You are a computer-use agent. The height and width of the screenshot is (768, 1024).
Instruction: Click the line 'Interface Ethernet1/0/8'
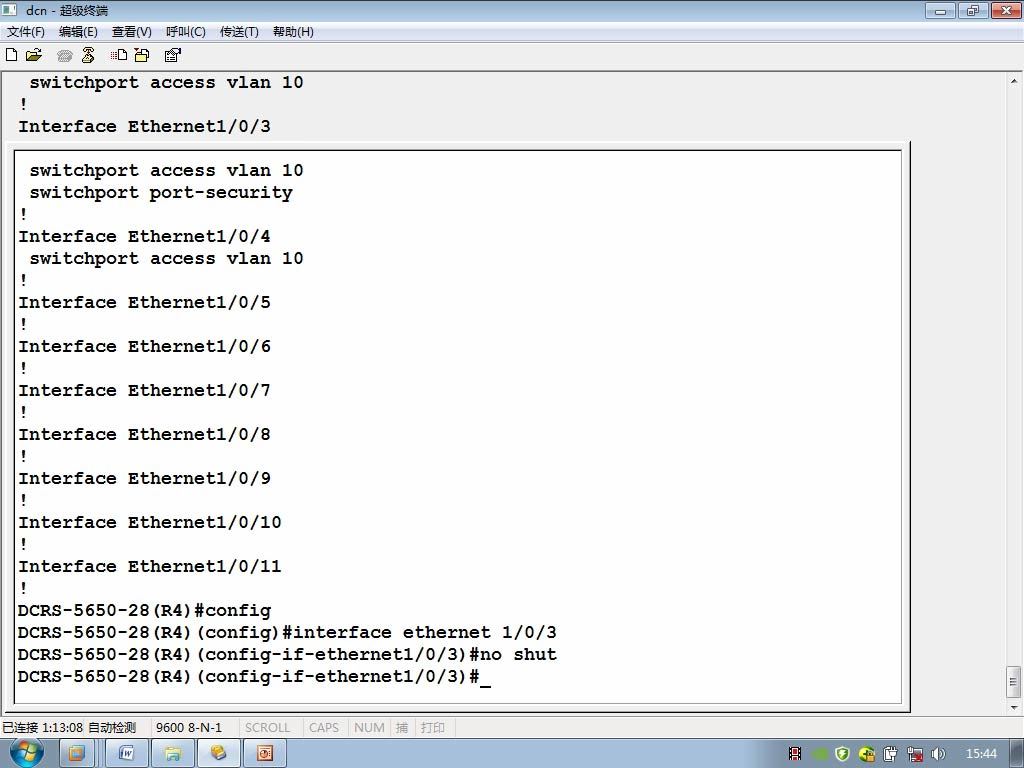pos(144,434)
